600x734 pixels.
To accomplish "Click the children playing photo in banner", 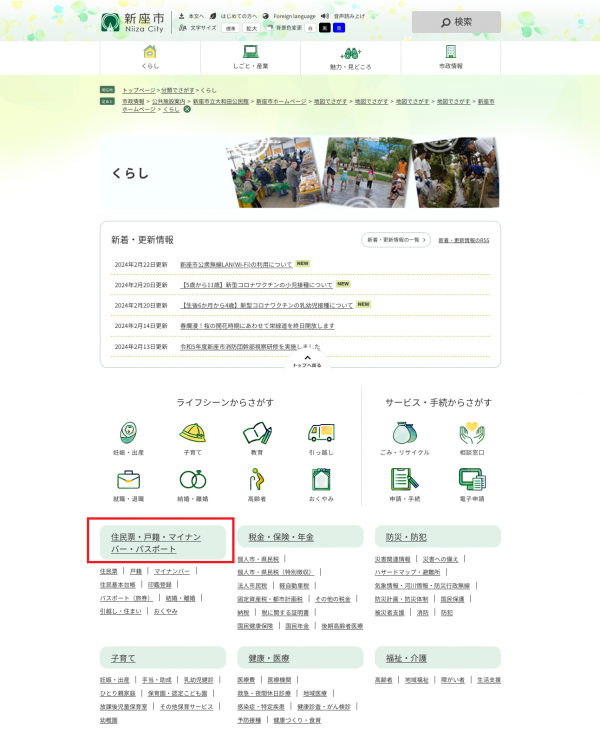I will coord(366,172).
